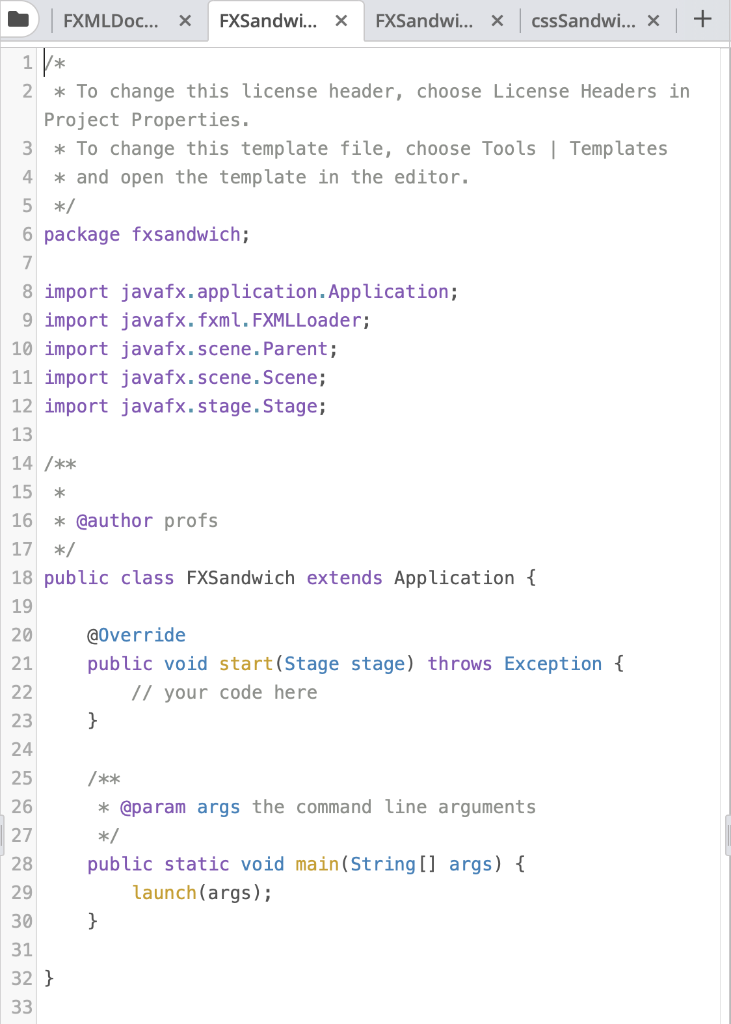Close the active FXSandwich tab

[x=342, y=20]
